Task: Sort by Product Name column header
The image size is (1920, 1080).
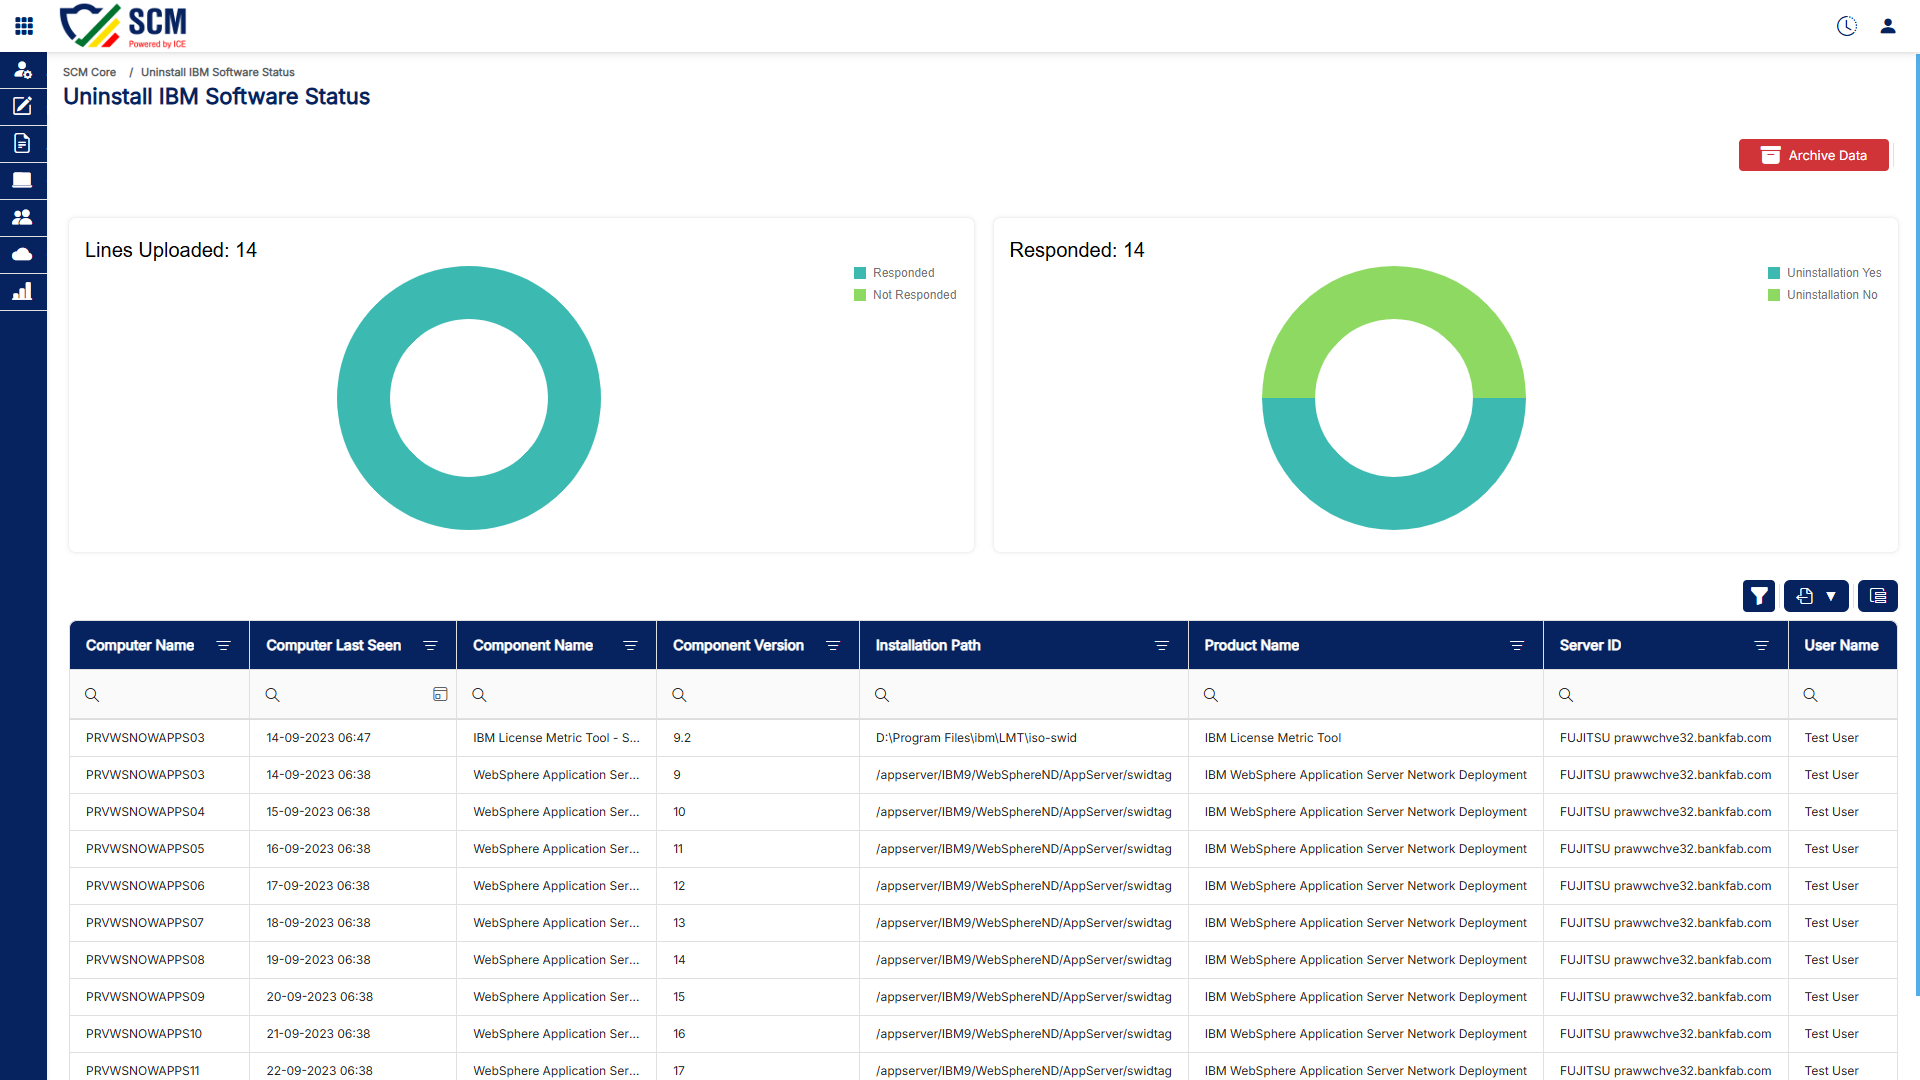Action: 1252,646
